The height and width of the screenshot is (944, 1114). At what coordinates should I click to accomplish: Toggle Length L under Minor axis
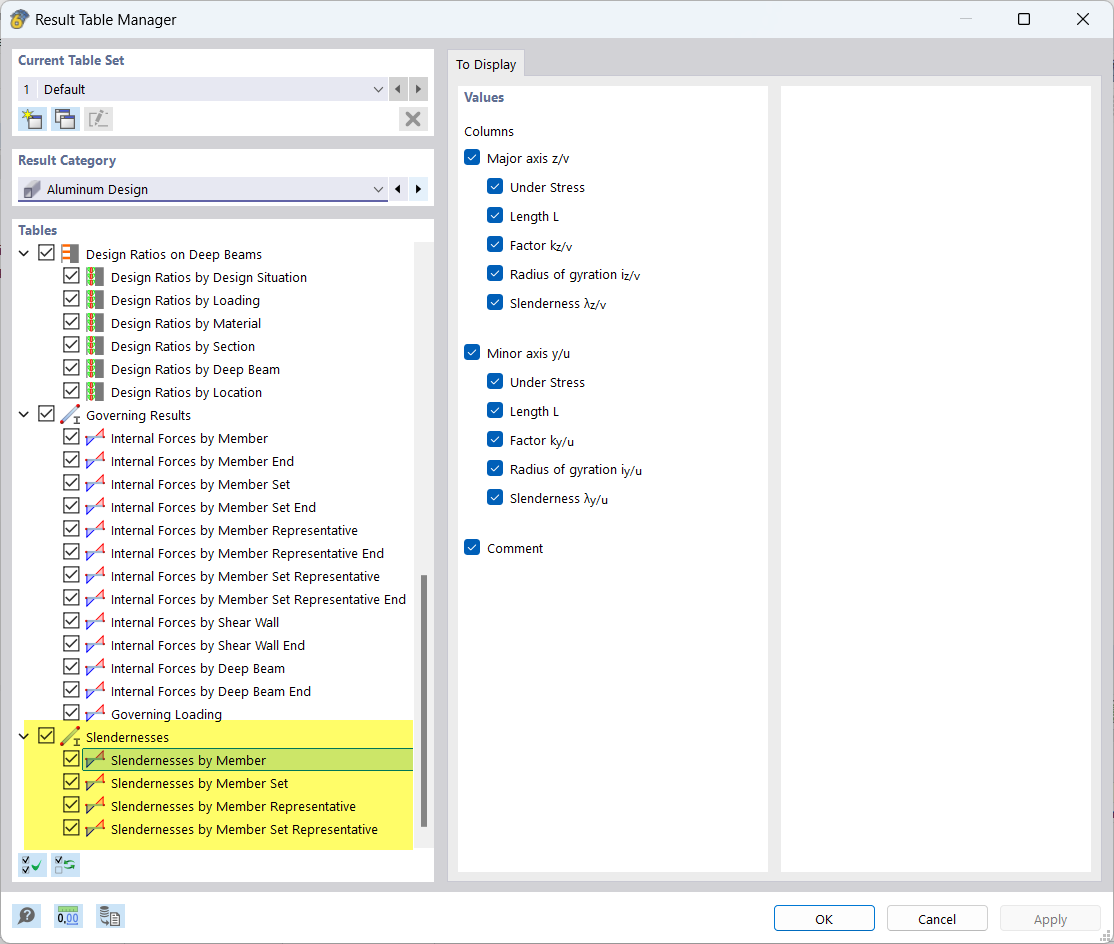pos(495,411)
